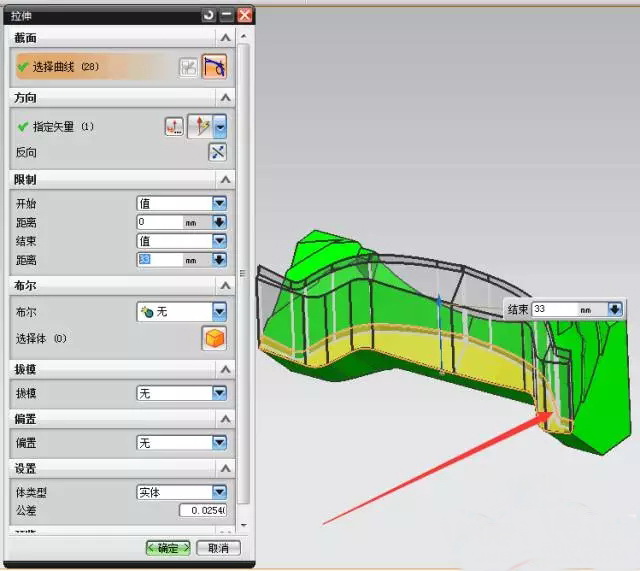
Task: Open the vector dialog icon
Action: pyautogui.click(x=174, y=127)
